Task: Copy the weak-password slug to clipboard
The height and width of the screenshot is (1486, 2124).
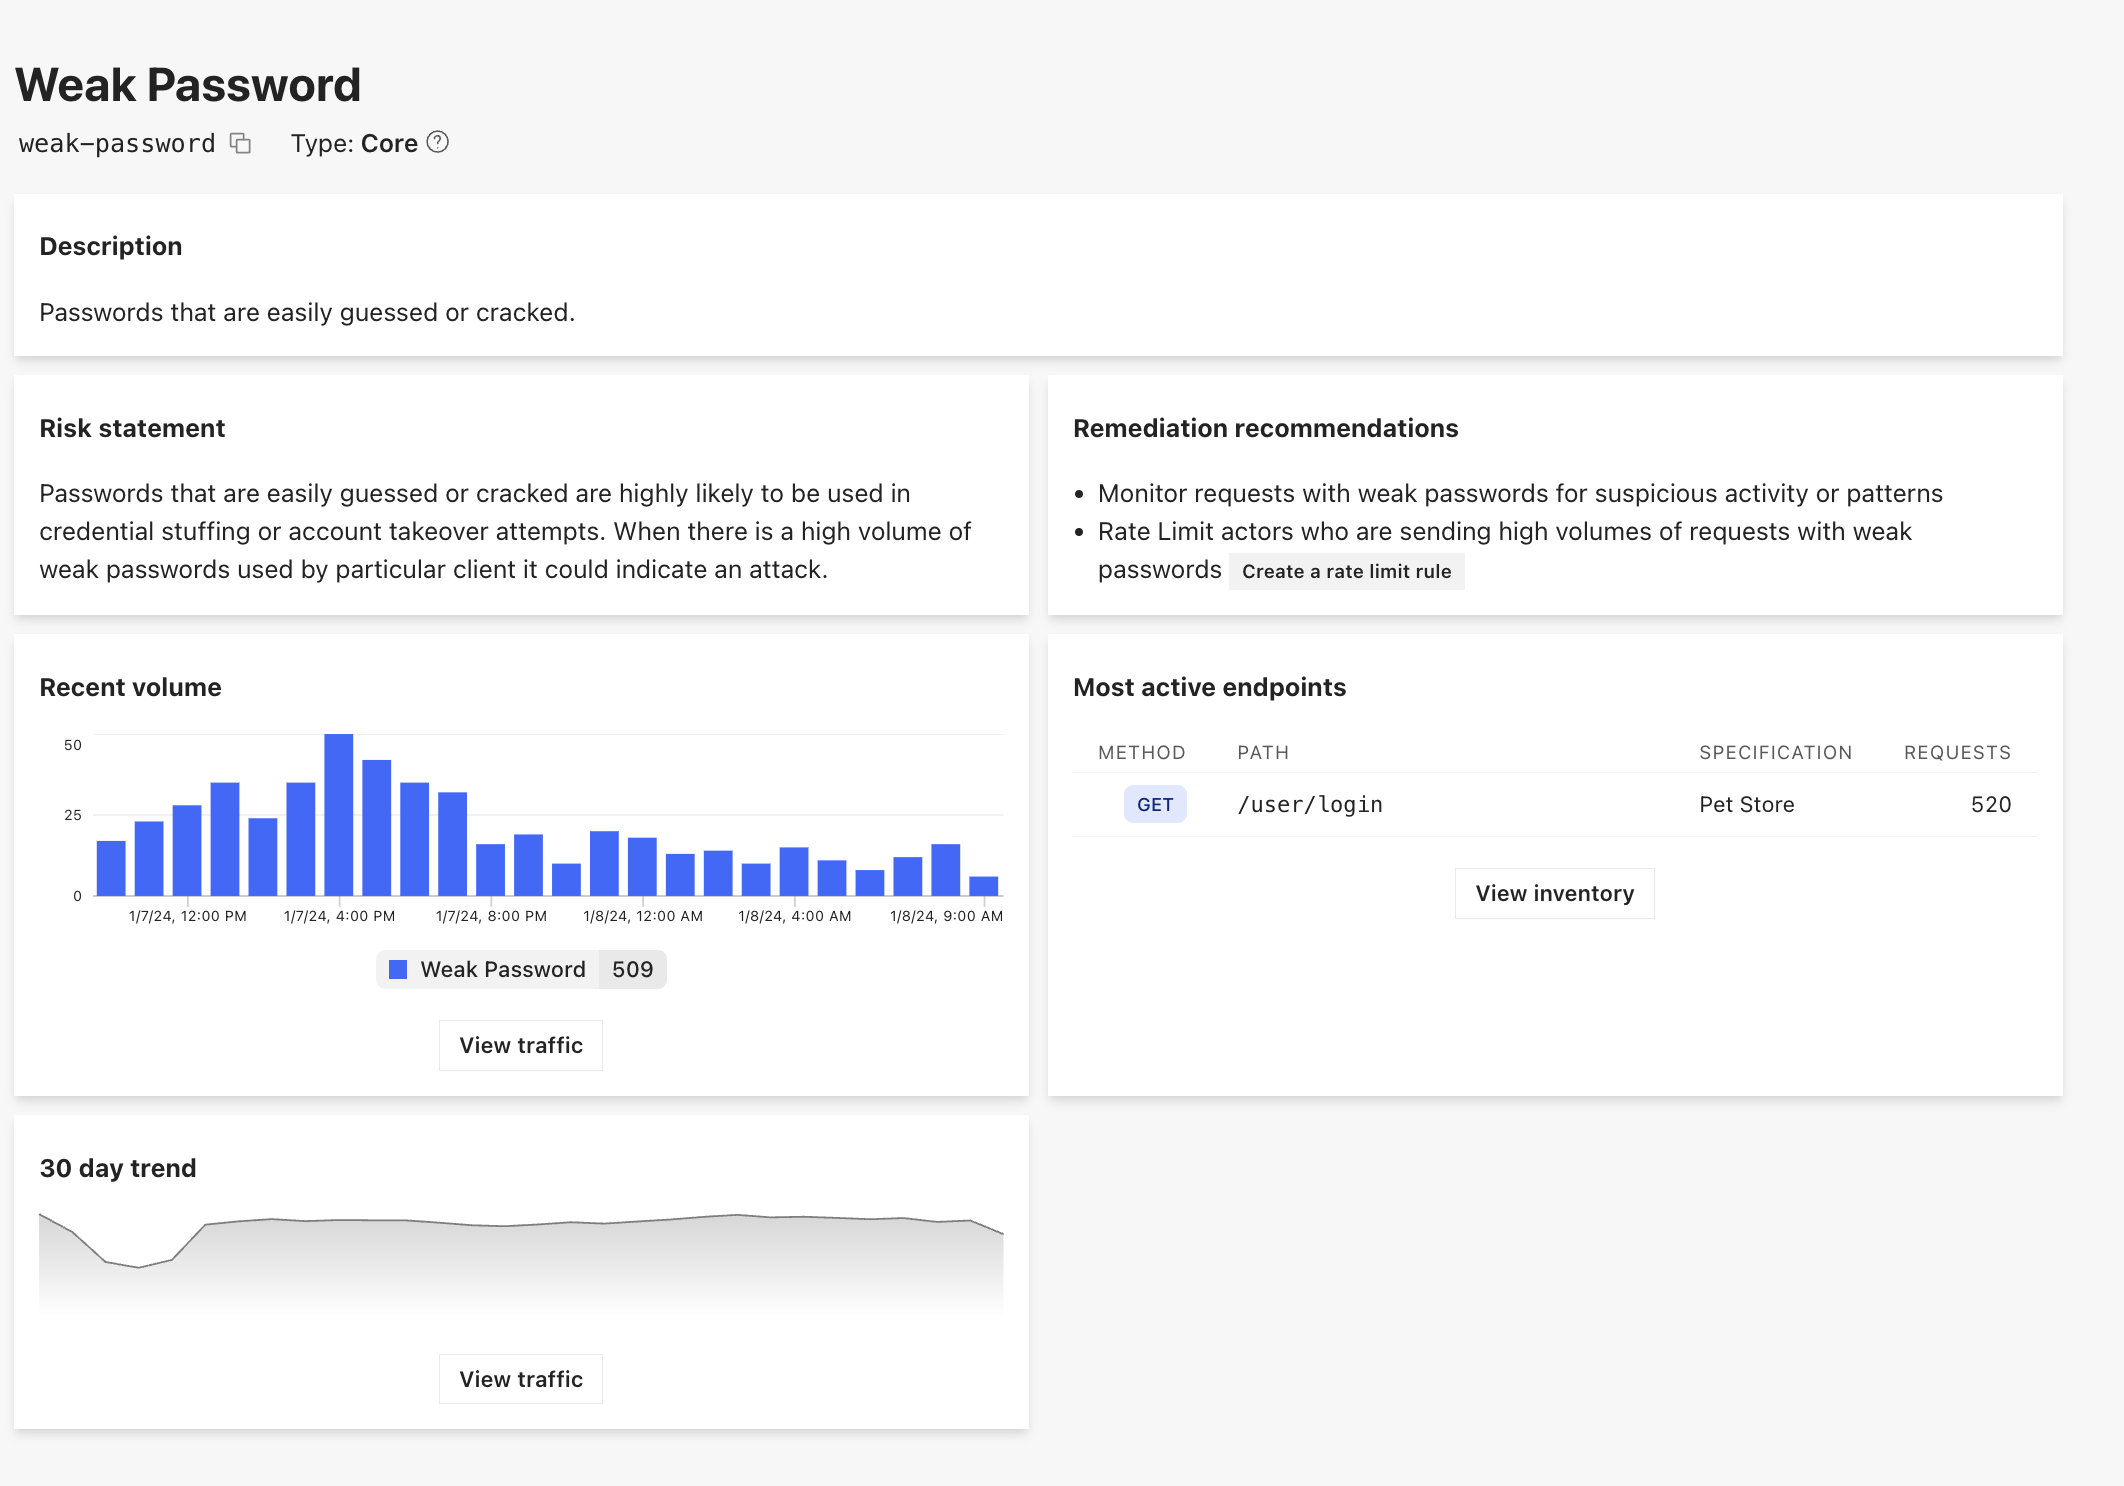Action: coord(240,143)
